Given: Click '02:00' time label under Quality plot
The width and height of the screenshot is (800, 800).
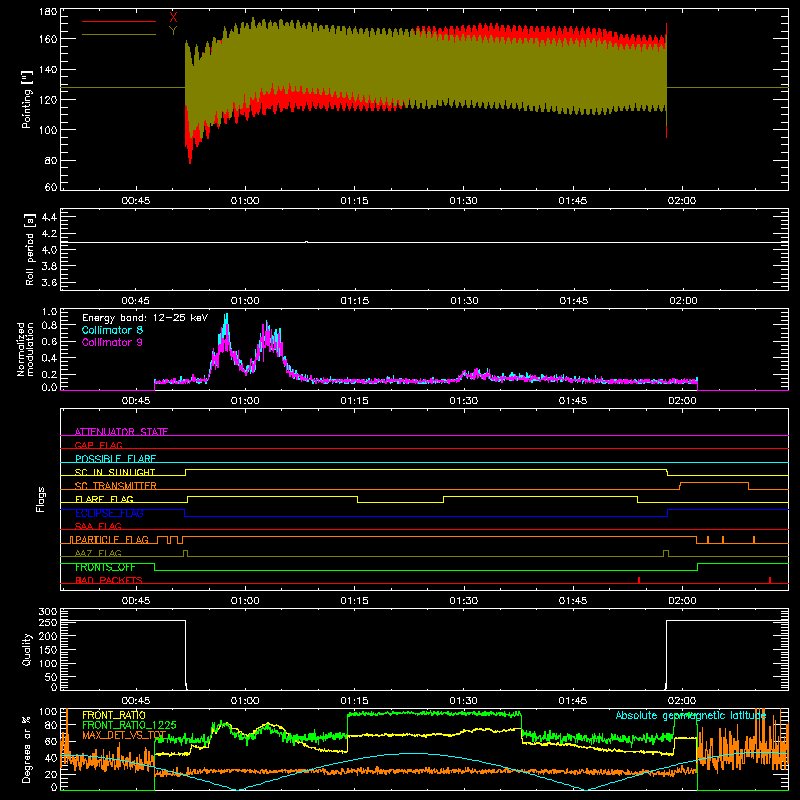Looking at the screenshot, I should (x=682, y=701).
